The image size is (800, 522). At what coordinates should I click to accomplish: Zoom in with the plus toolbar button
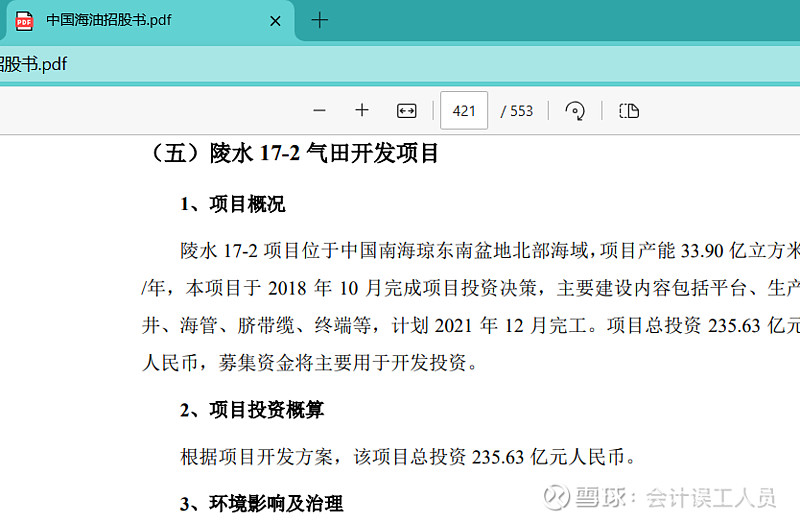pyautogui.click(x=362, y=110)
